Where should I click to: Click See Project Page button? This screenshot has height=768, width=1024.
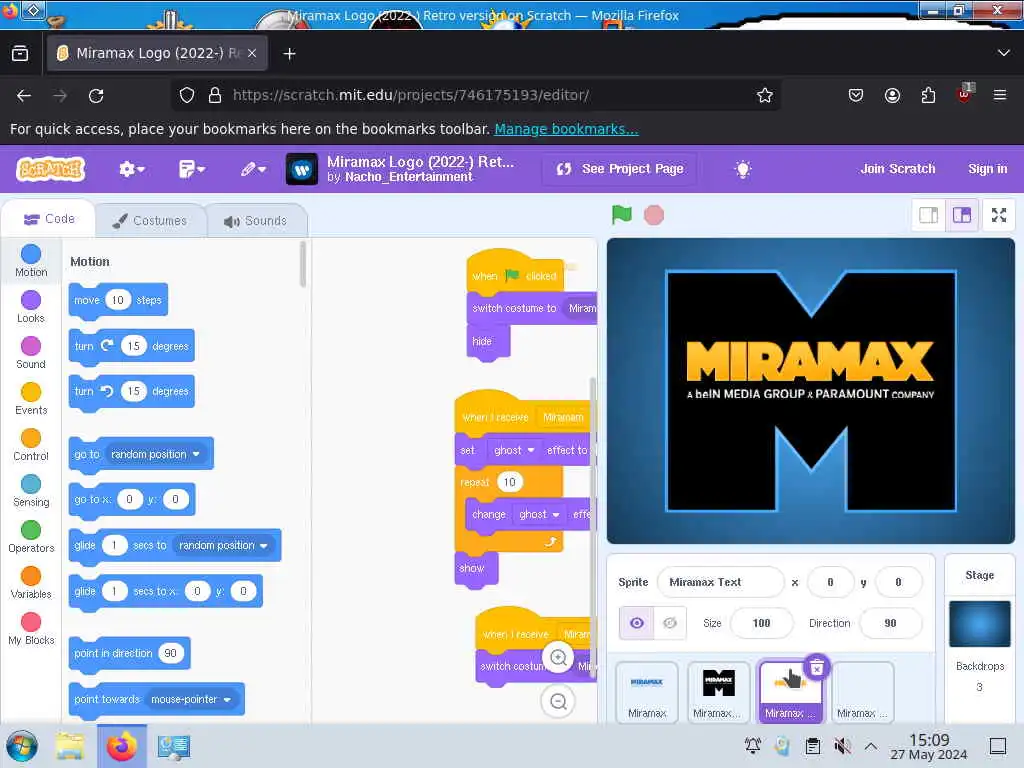[620, 169]
